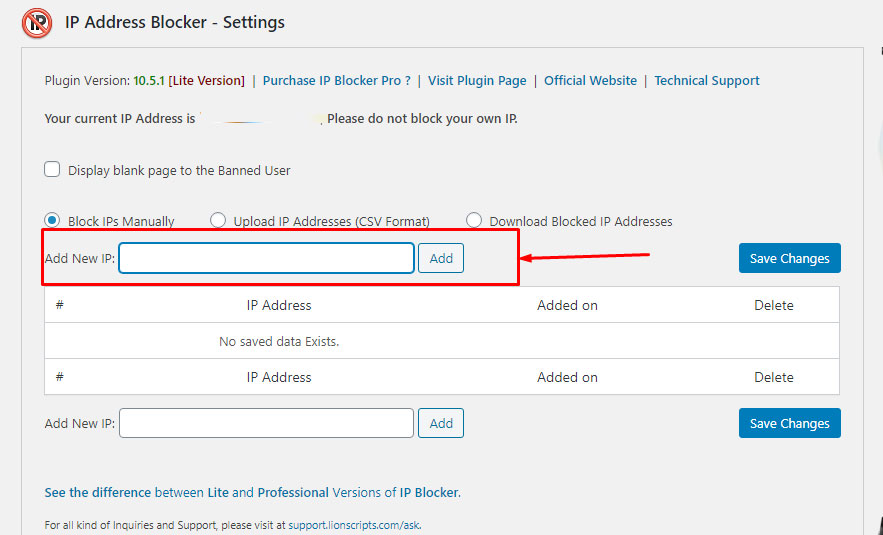Select Block IPs Manually option
Image resolution: width=883 pixels, height=535 pixels.
point(53,221)
